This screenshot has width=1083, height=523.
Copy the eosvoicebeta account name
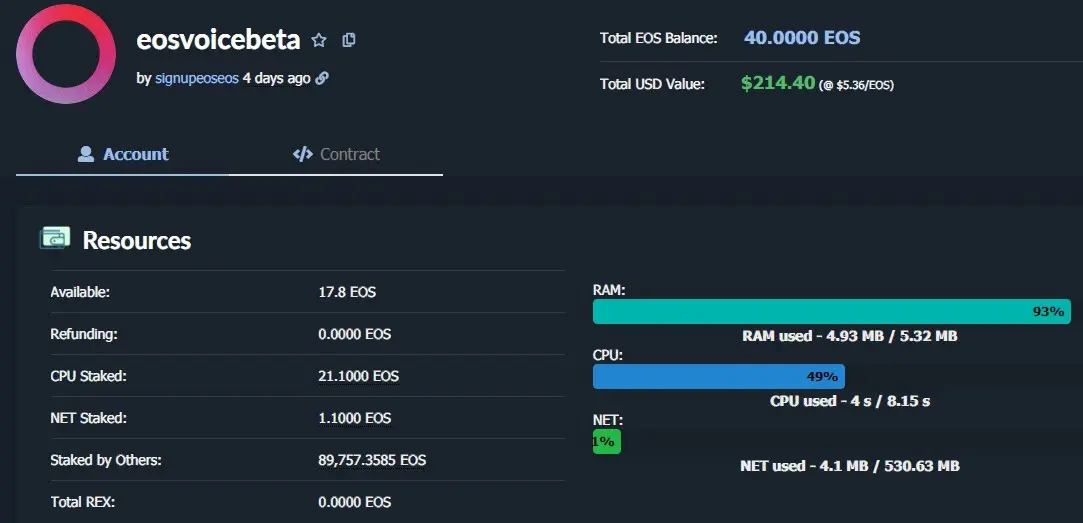(x=349, y=40)
